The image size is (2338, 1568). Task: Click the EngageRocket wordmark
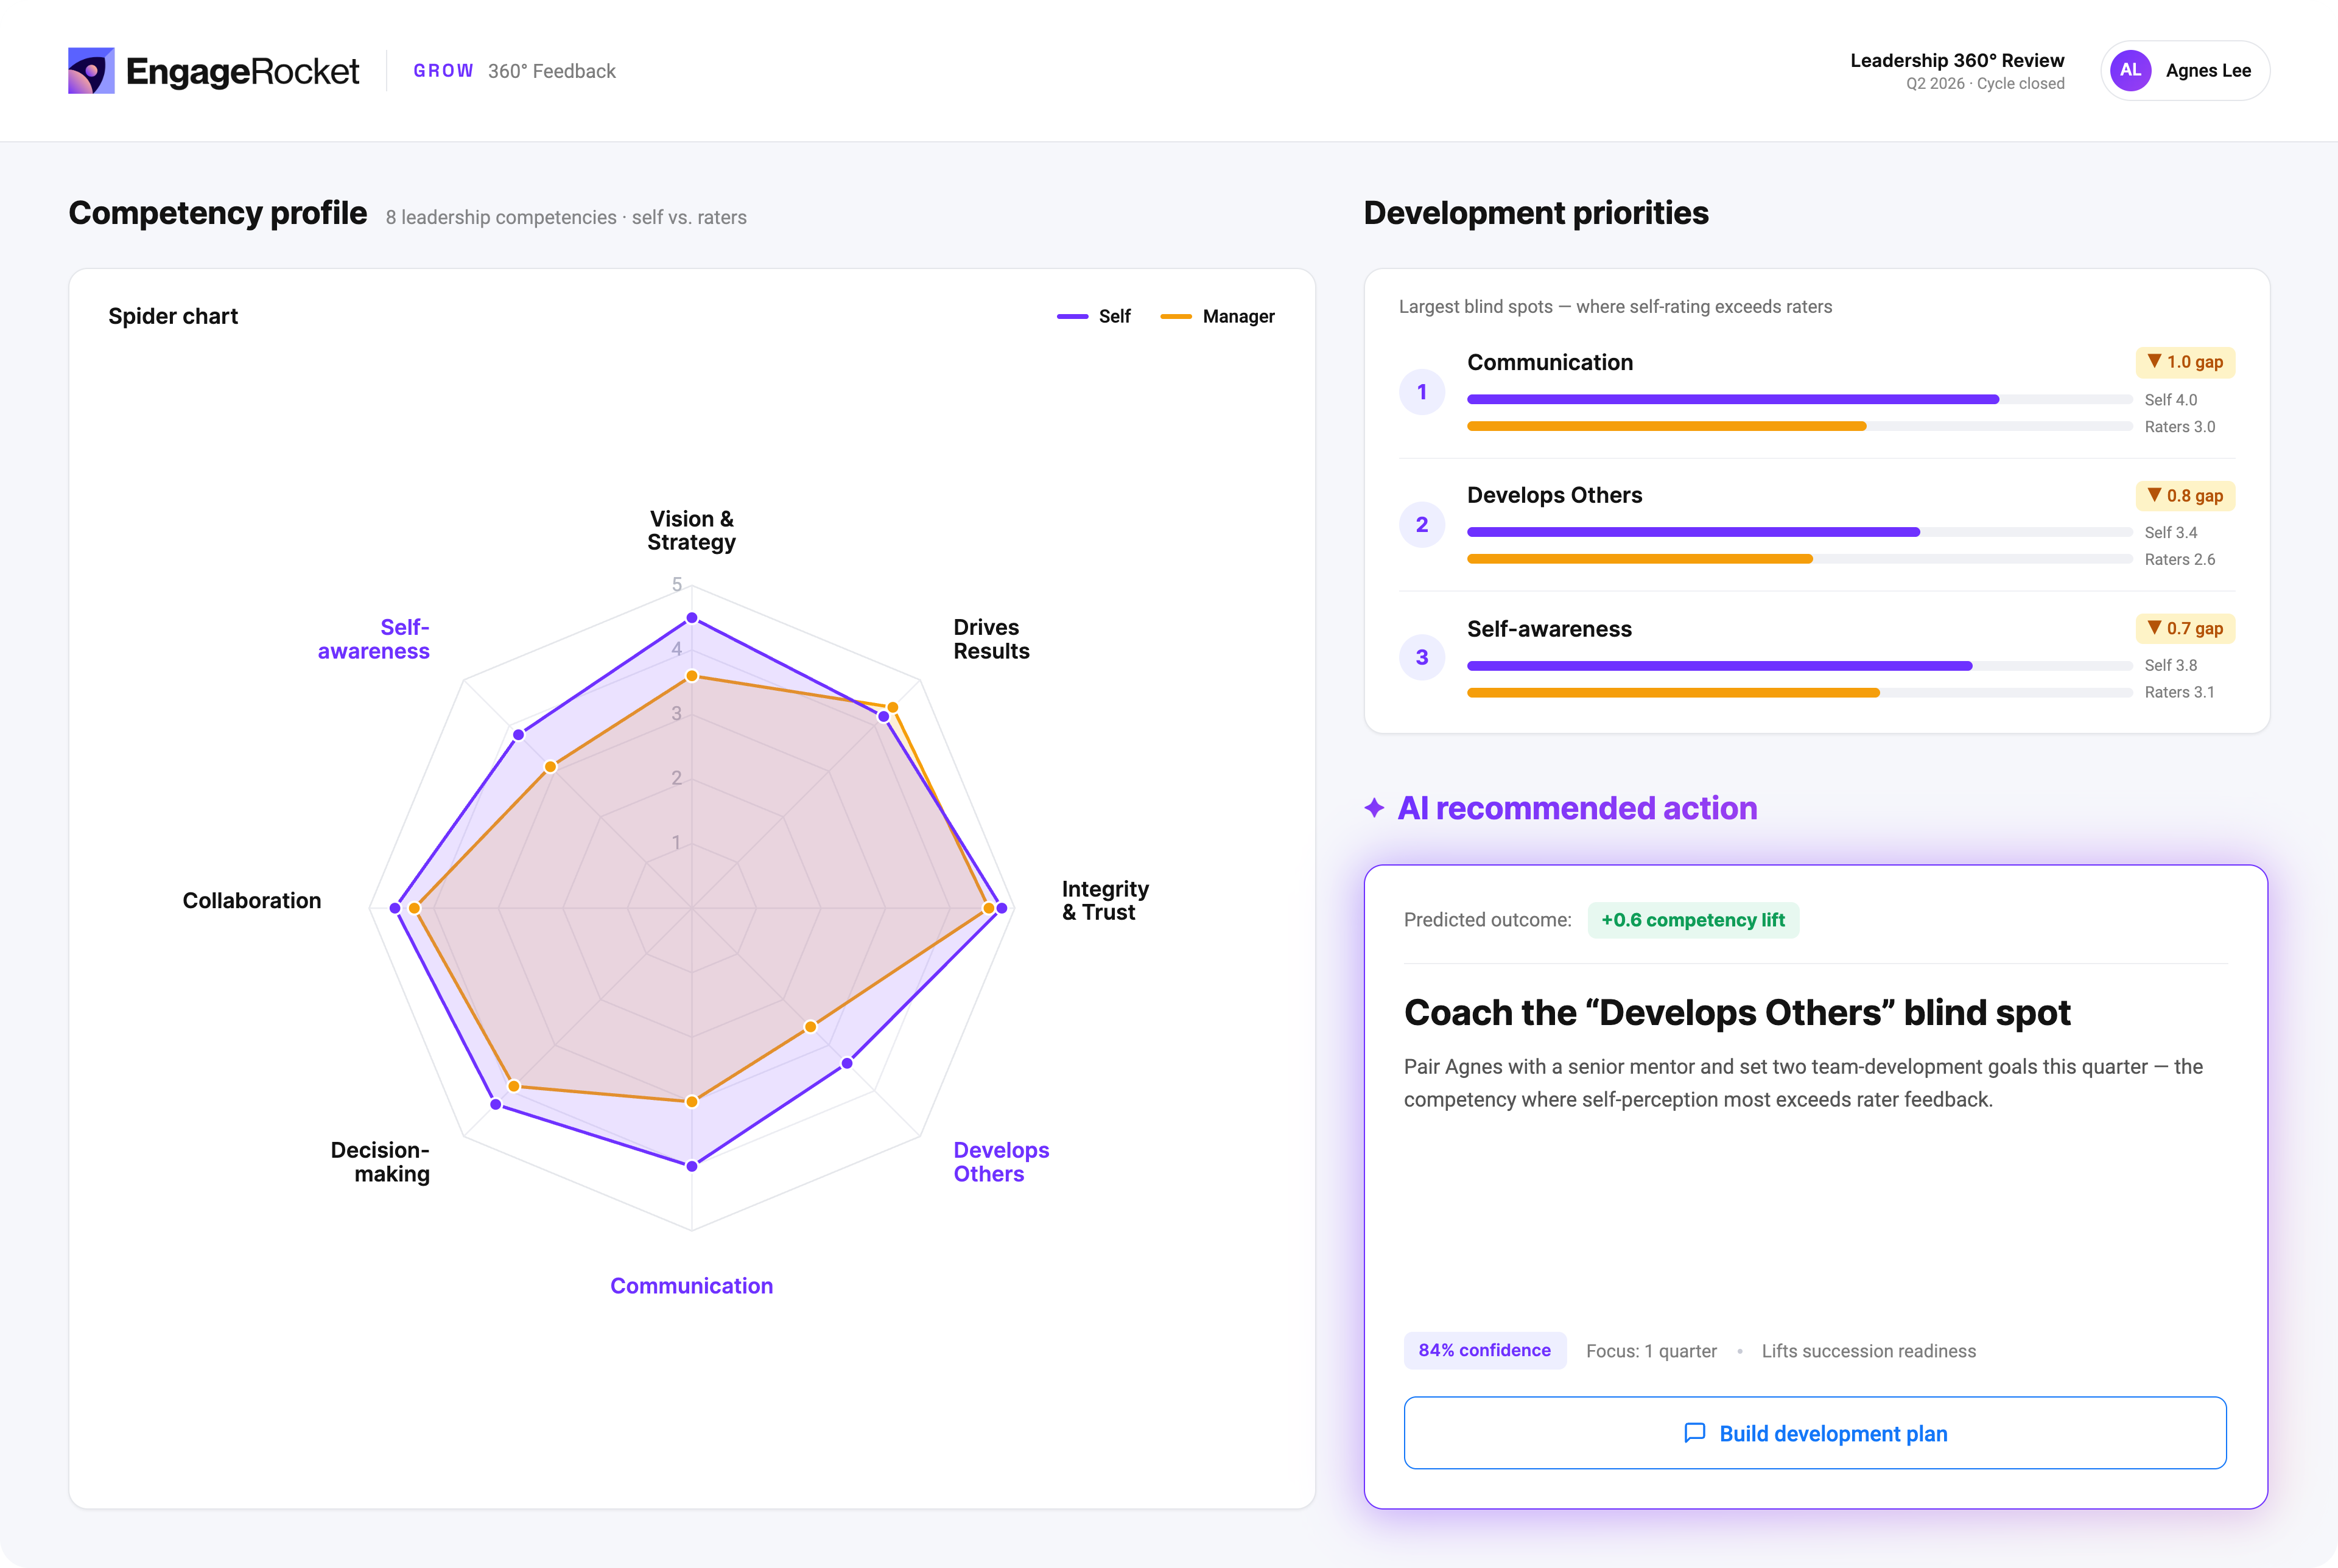[242, 72]
